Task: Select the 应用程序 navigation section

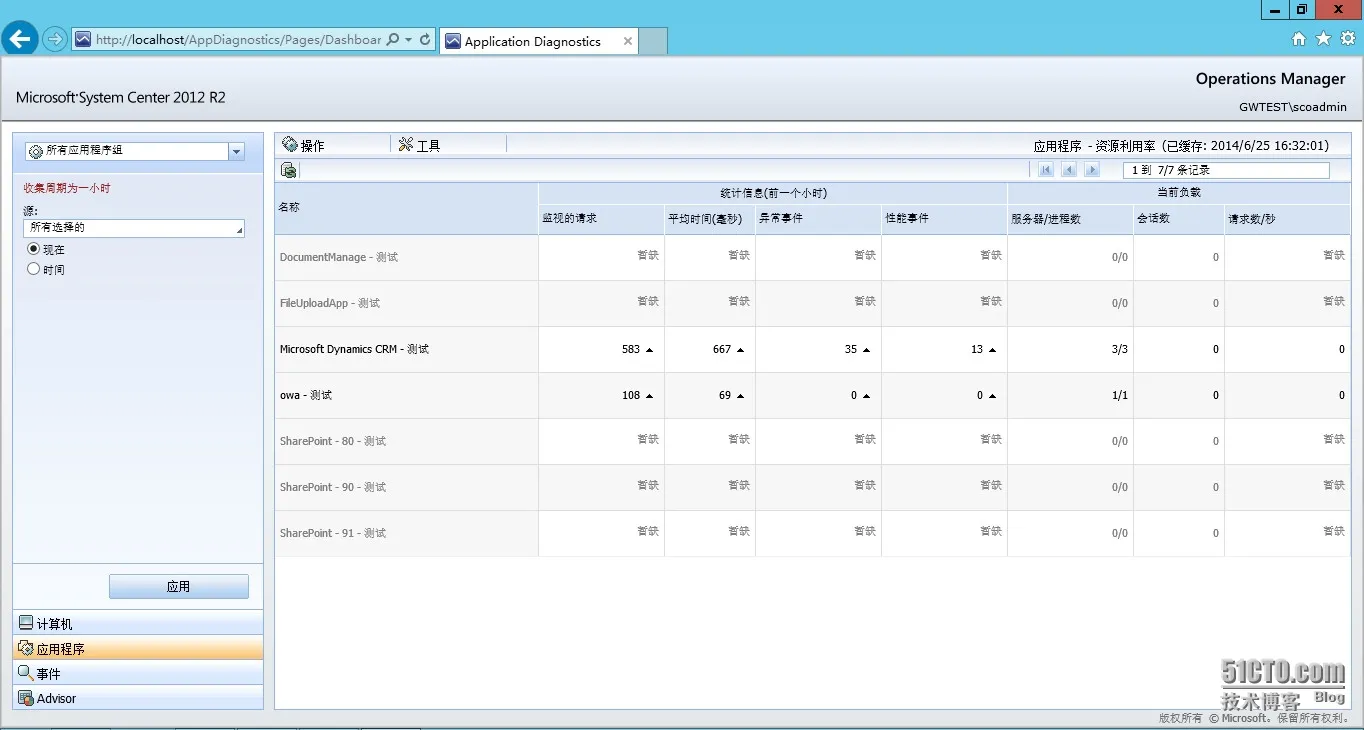Action: pos(138,648)
